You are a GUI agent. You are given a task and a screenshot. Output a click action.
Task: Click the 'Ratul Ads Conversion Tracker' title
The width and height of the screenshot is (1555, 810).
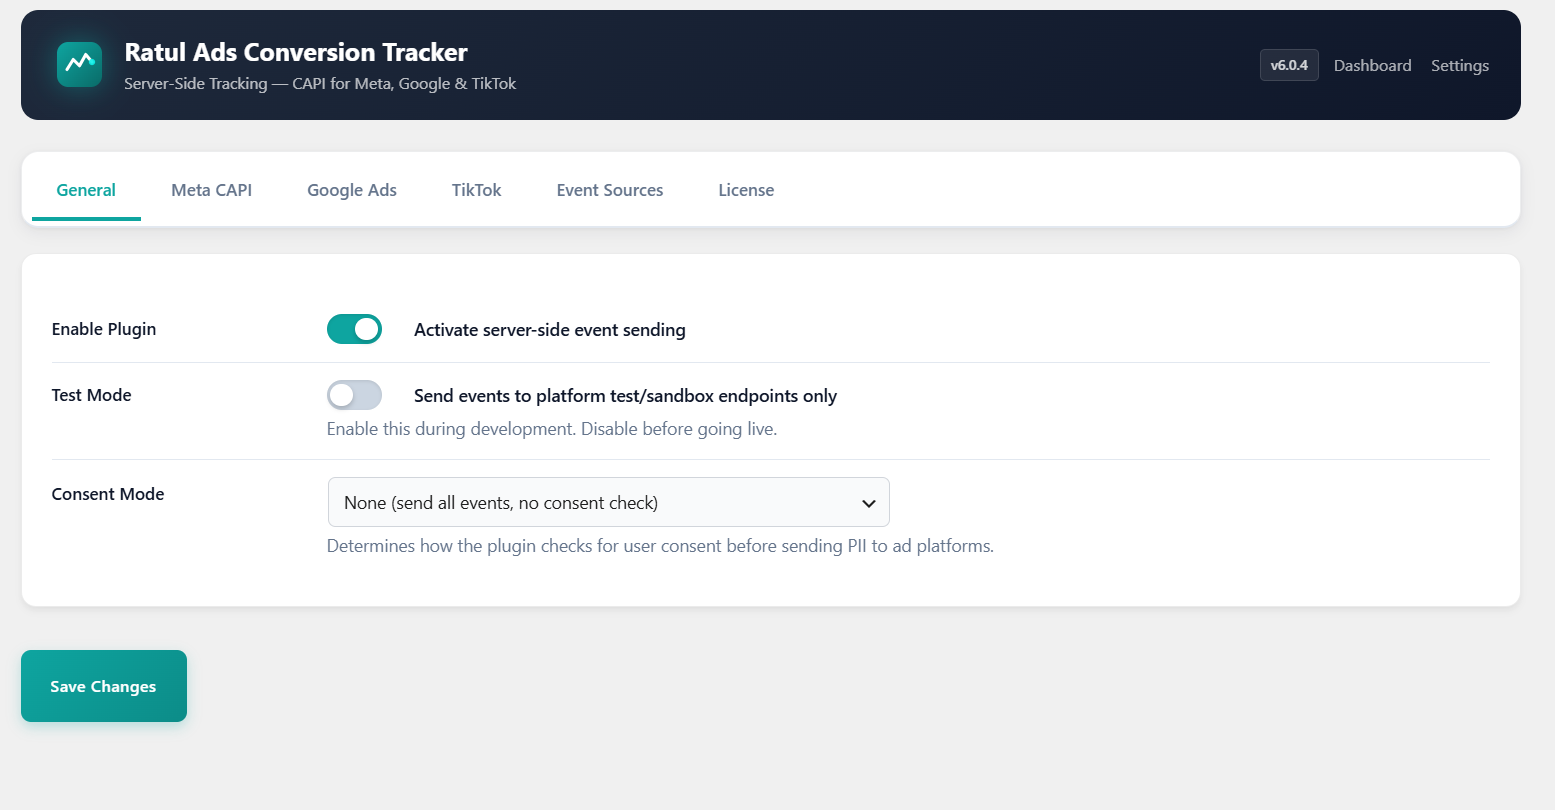[x=296, y=52]
